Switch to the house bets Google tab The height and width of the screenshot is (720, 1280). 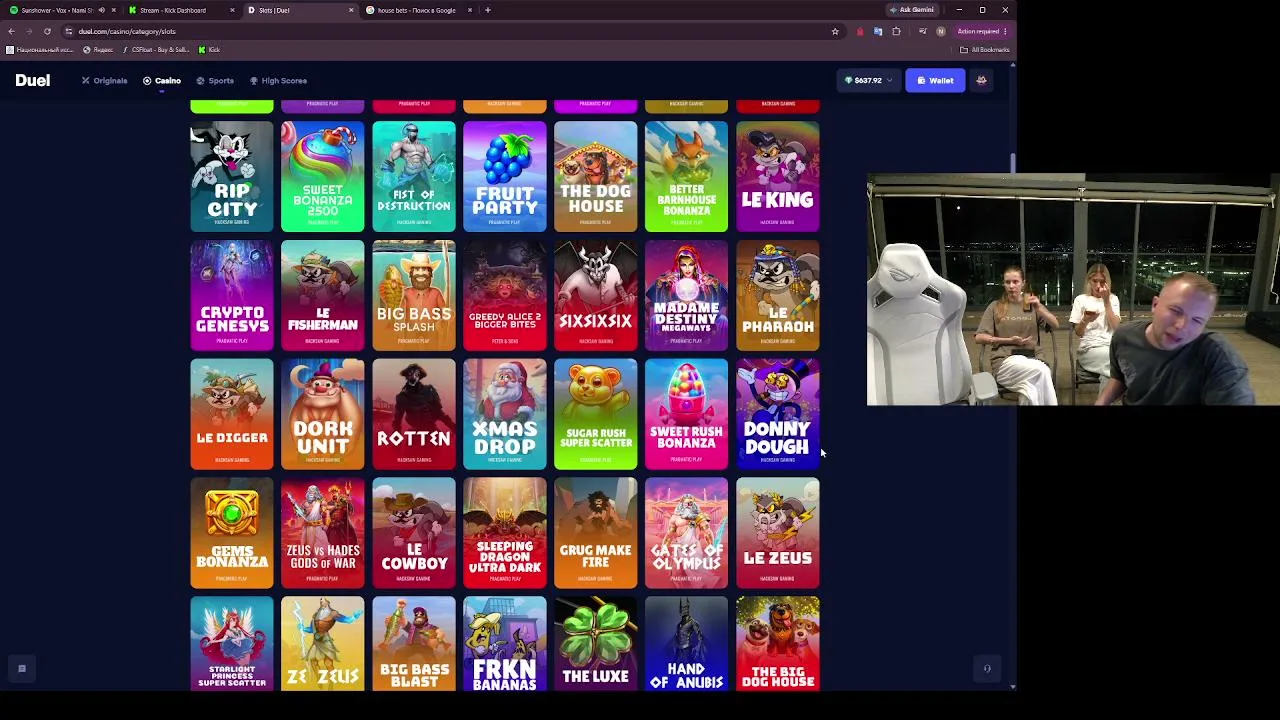click(418, 10)
